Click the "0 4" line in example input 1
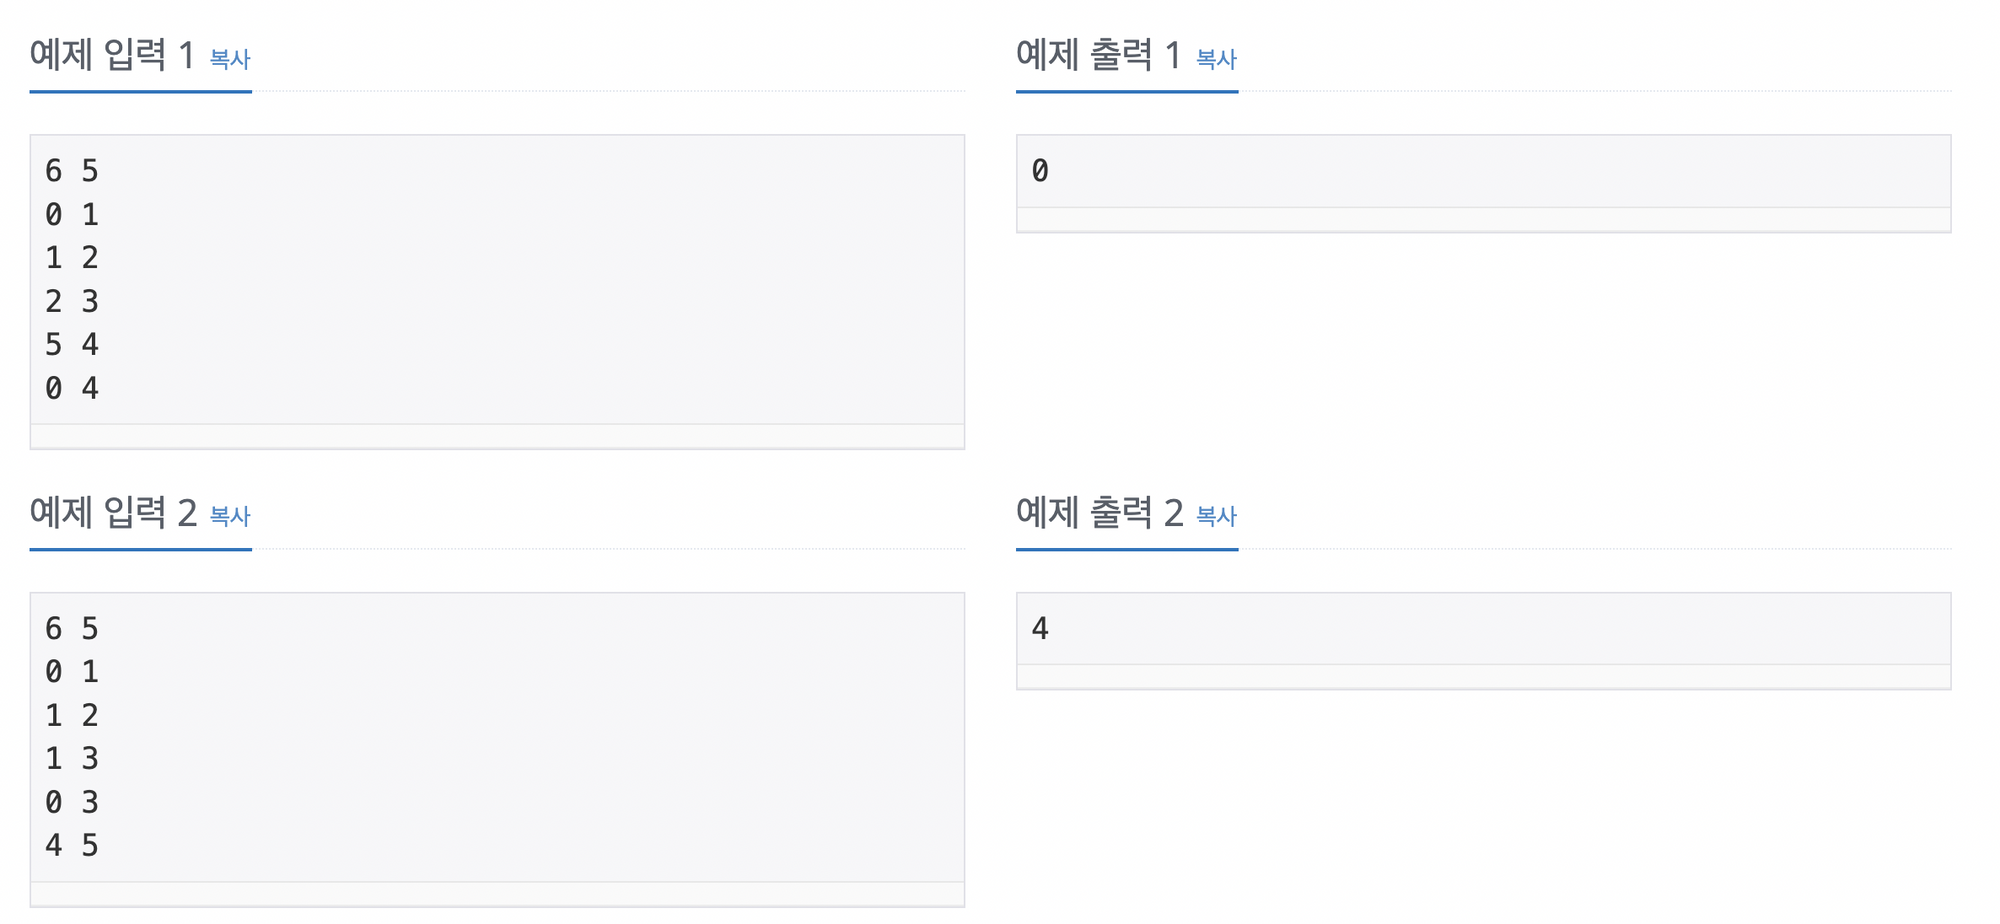This screenshot has width=2000, height=924. tap(71, 388)
